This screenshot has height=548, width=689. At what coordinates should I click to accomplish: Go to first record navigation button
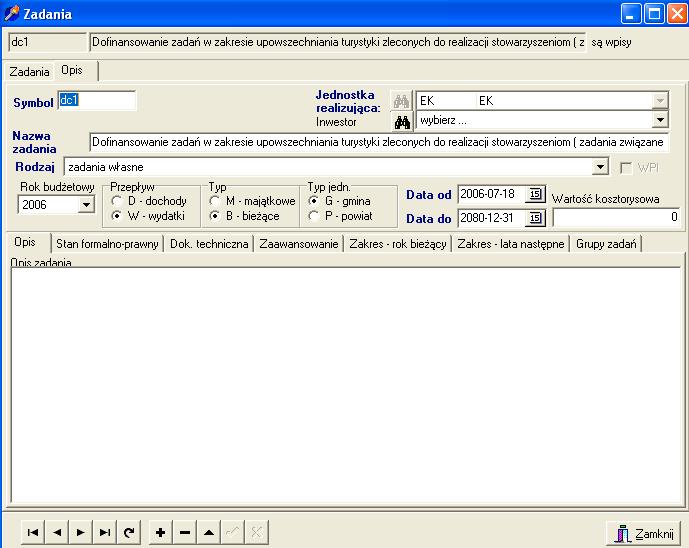33,533
